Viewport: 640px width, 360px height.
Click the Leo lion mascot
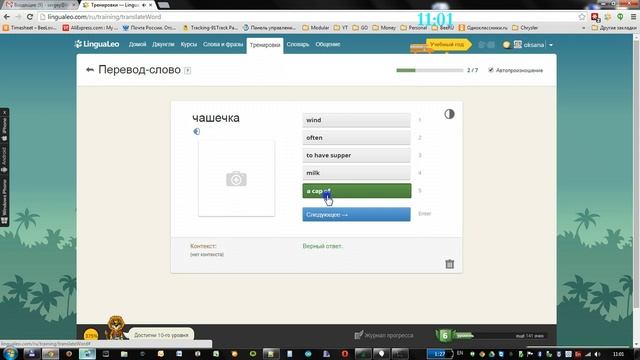[x=115, y=327]
